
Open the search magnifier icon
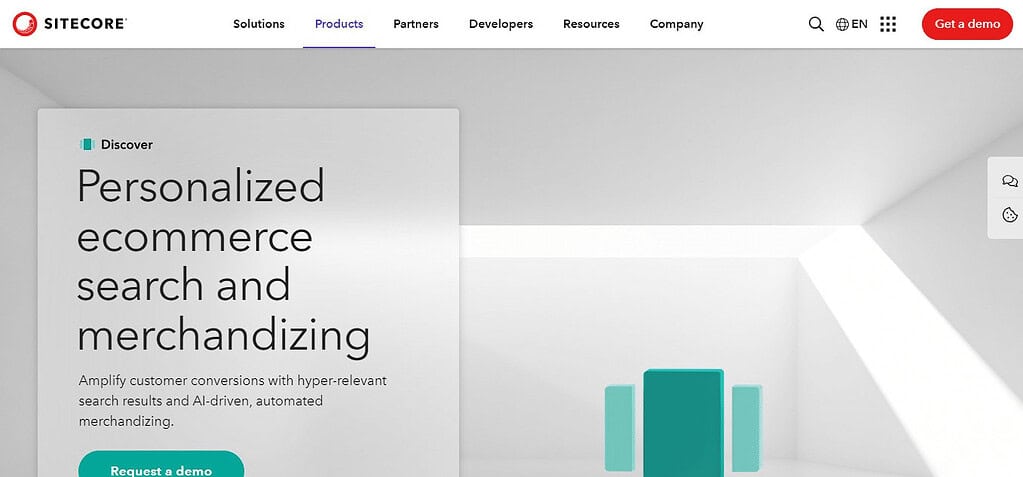click(x=816, y=24)
